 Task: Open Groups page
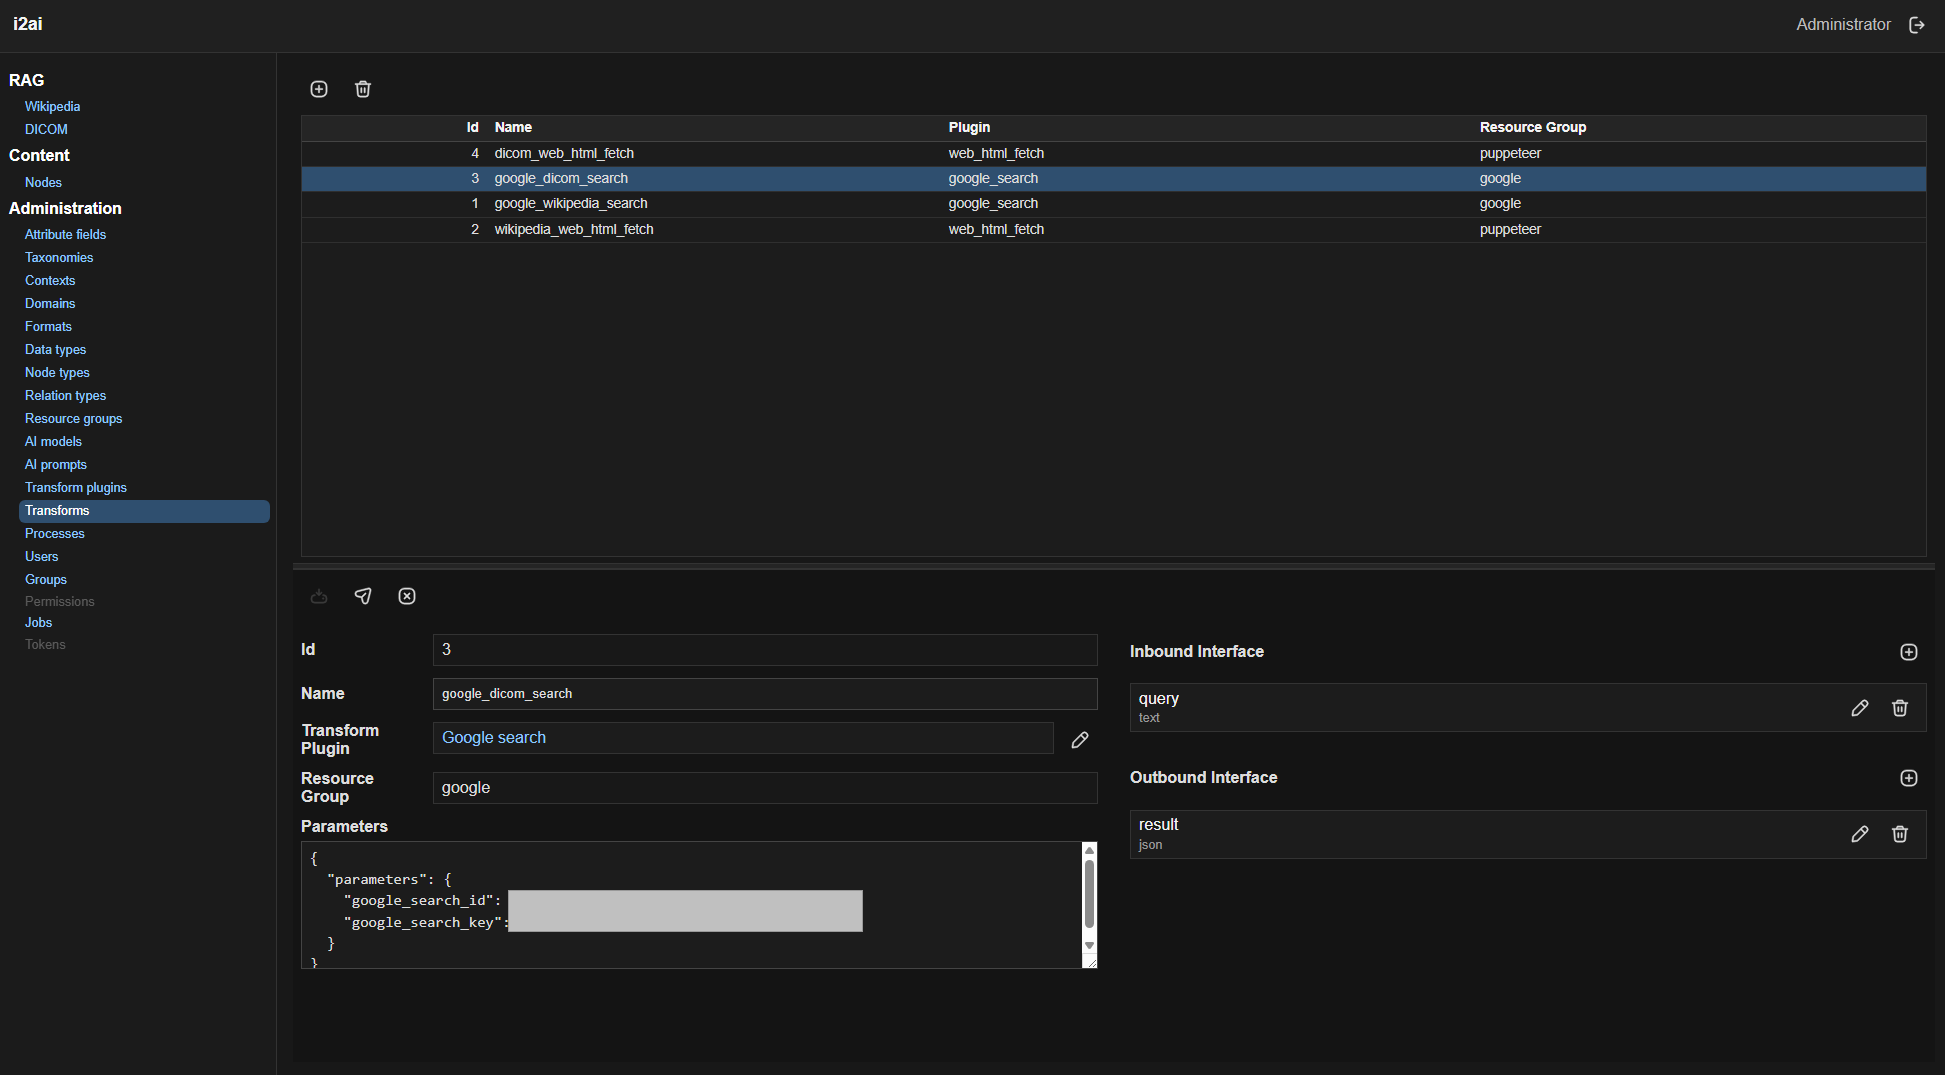point(46,579)
